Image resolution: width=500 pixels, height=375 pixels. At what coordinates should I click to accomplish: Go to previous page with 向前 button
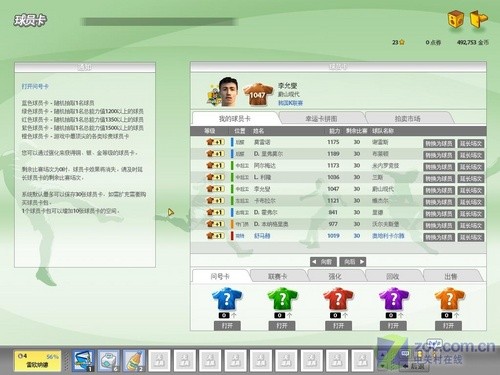[x=323, y=262]
